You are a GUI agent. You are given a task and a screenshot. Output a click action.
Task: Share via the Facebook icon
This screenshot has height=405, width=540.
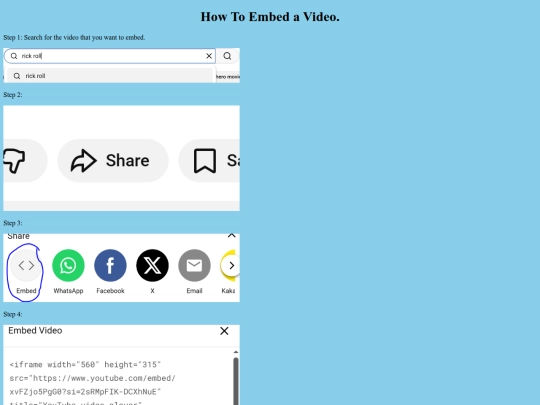tap(110, 265)
